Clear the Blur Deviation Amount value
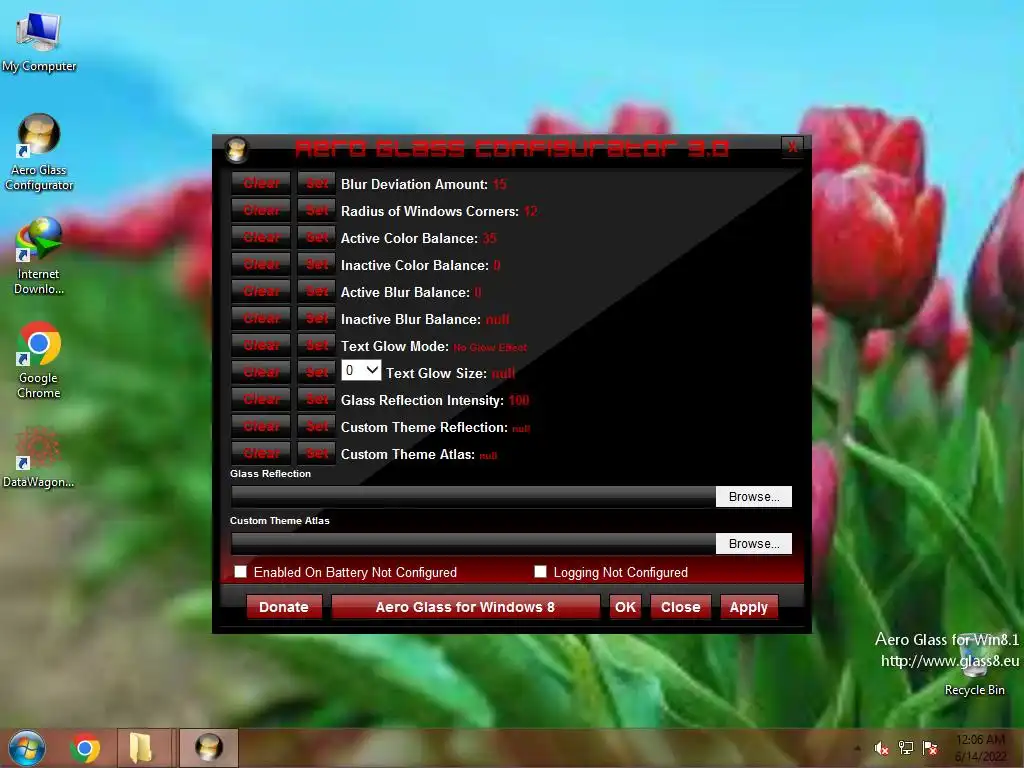This screenshot has width=1024, height=768. 261,184
